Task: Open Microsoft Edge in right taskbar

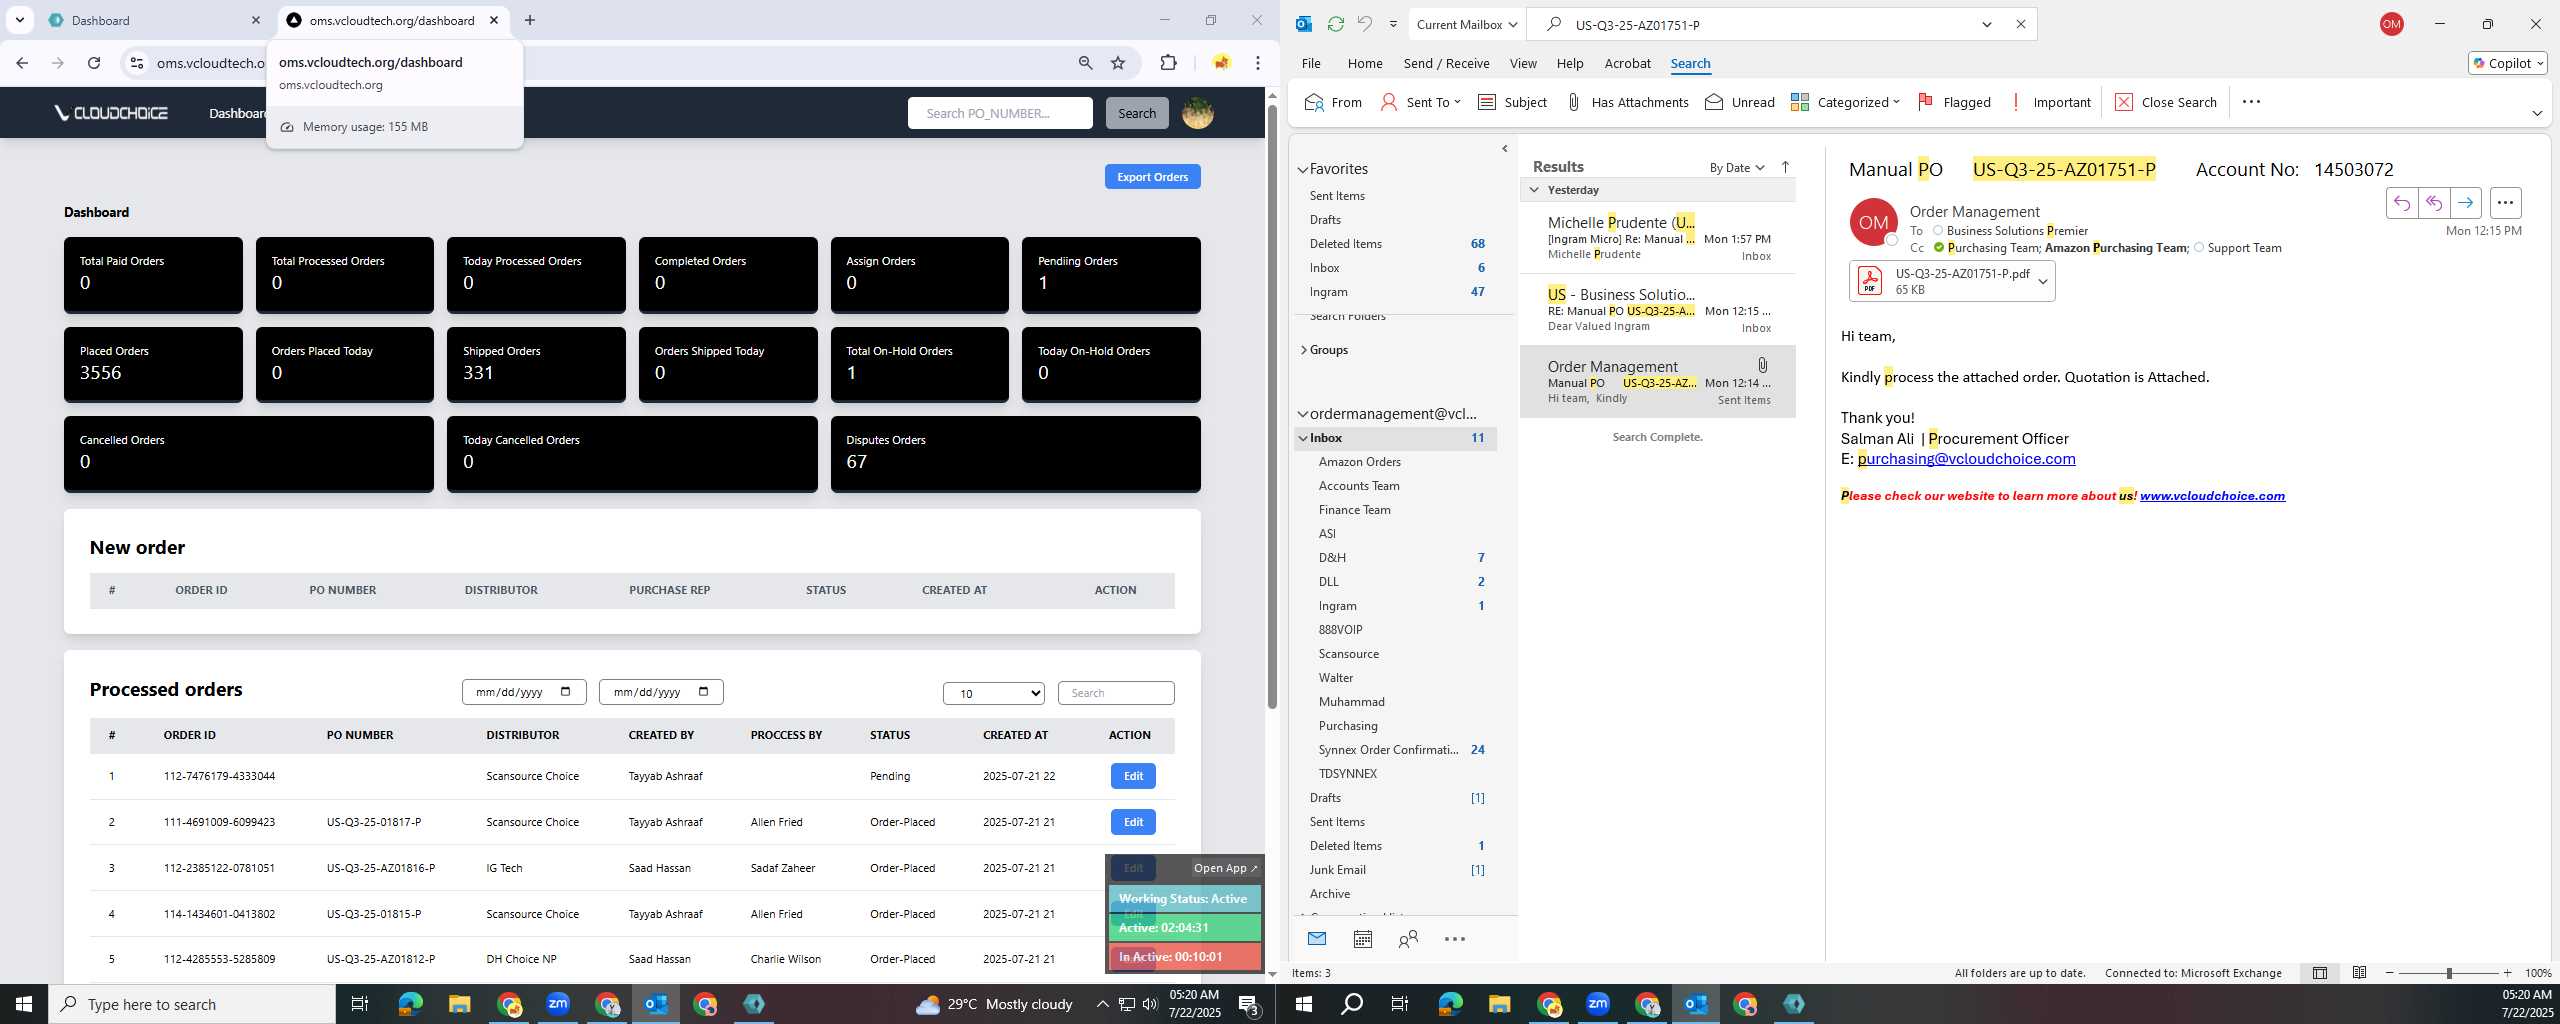Action: [x=1451, y=1004]
